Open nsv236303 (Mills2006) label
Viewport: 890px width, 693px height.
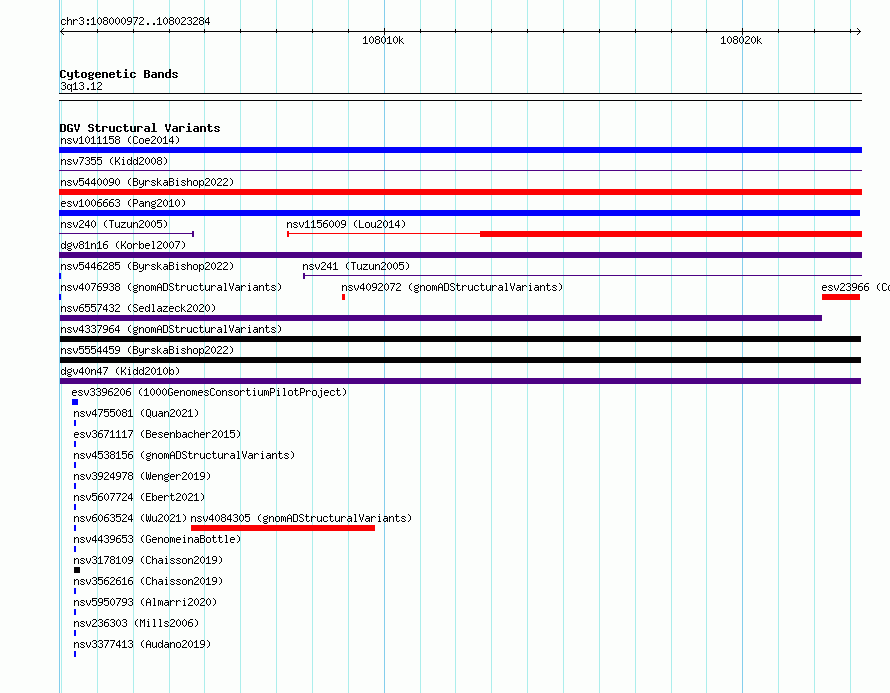point(136,623)
